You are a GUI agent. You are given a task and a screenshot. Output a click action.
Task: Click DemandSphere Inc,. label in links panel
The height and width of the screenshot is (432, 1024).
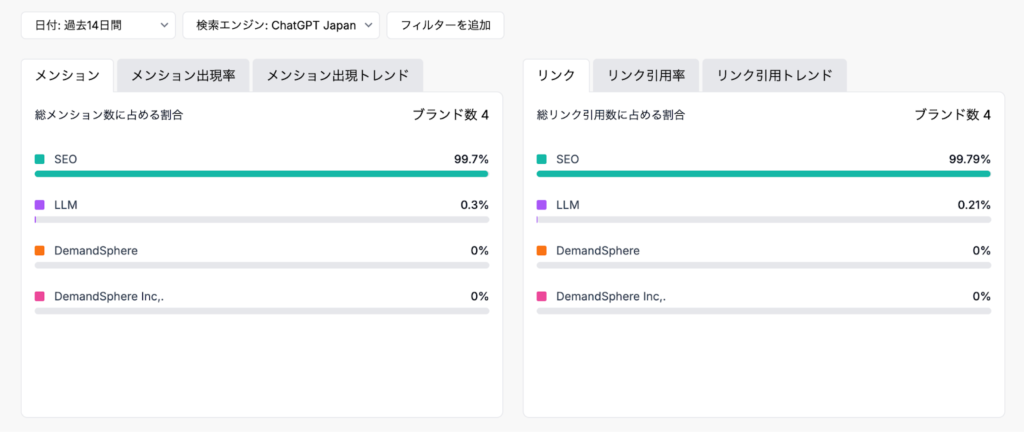tap(611, 297)
